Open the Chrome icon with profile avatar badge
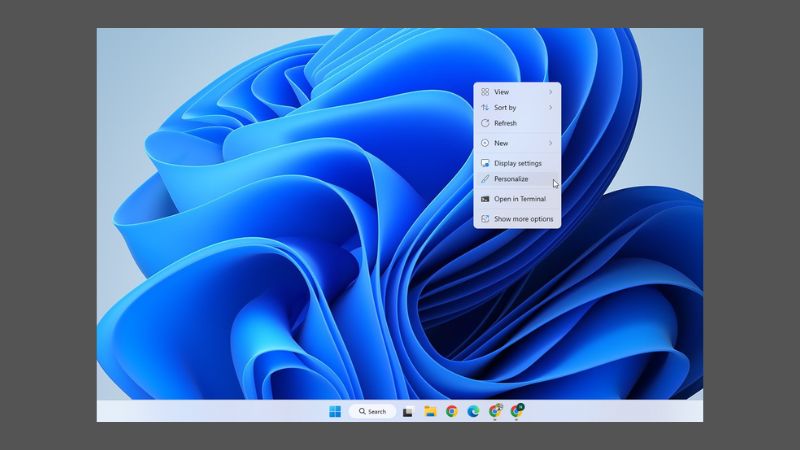 (x=495, y=411)
